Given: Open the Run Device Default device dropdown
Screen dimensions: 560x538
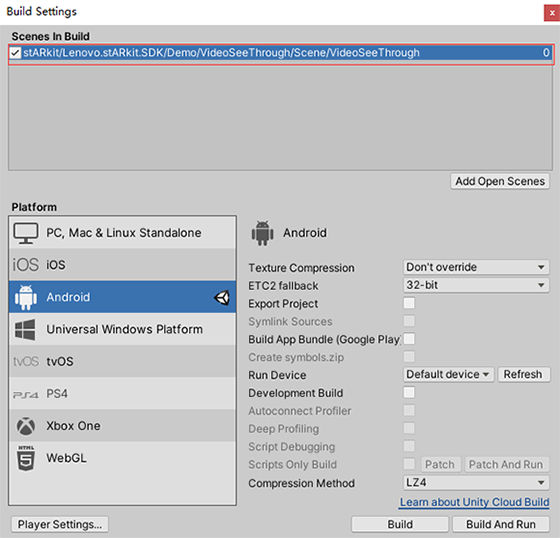Looking at the screenshot, I should click(x=449, y=374).
